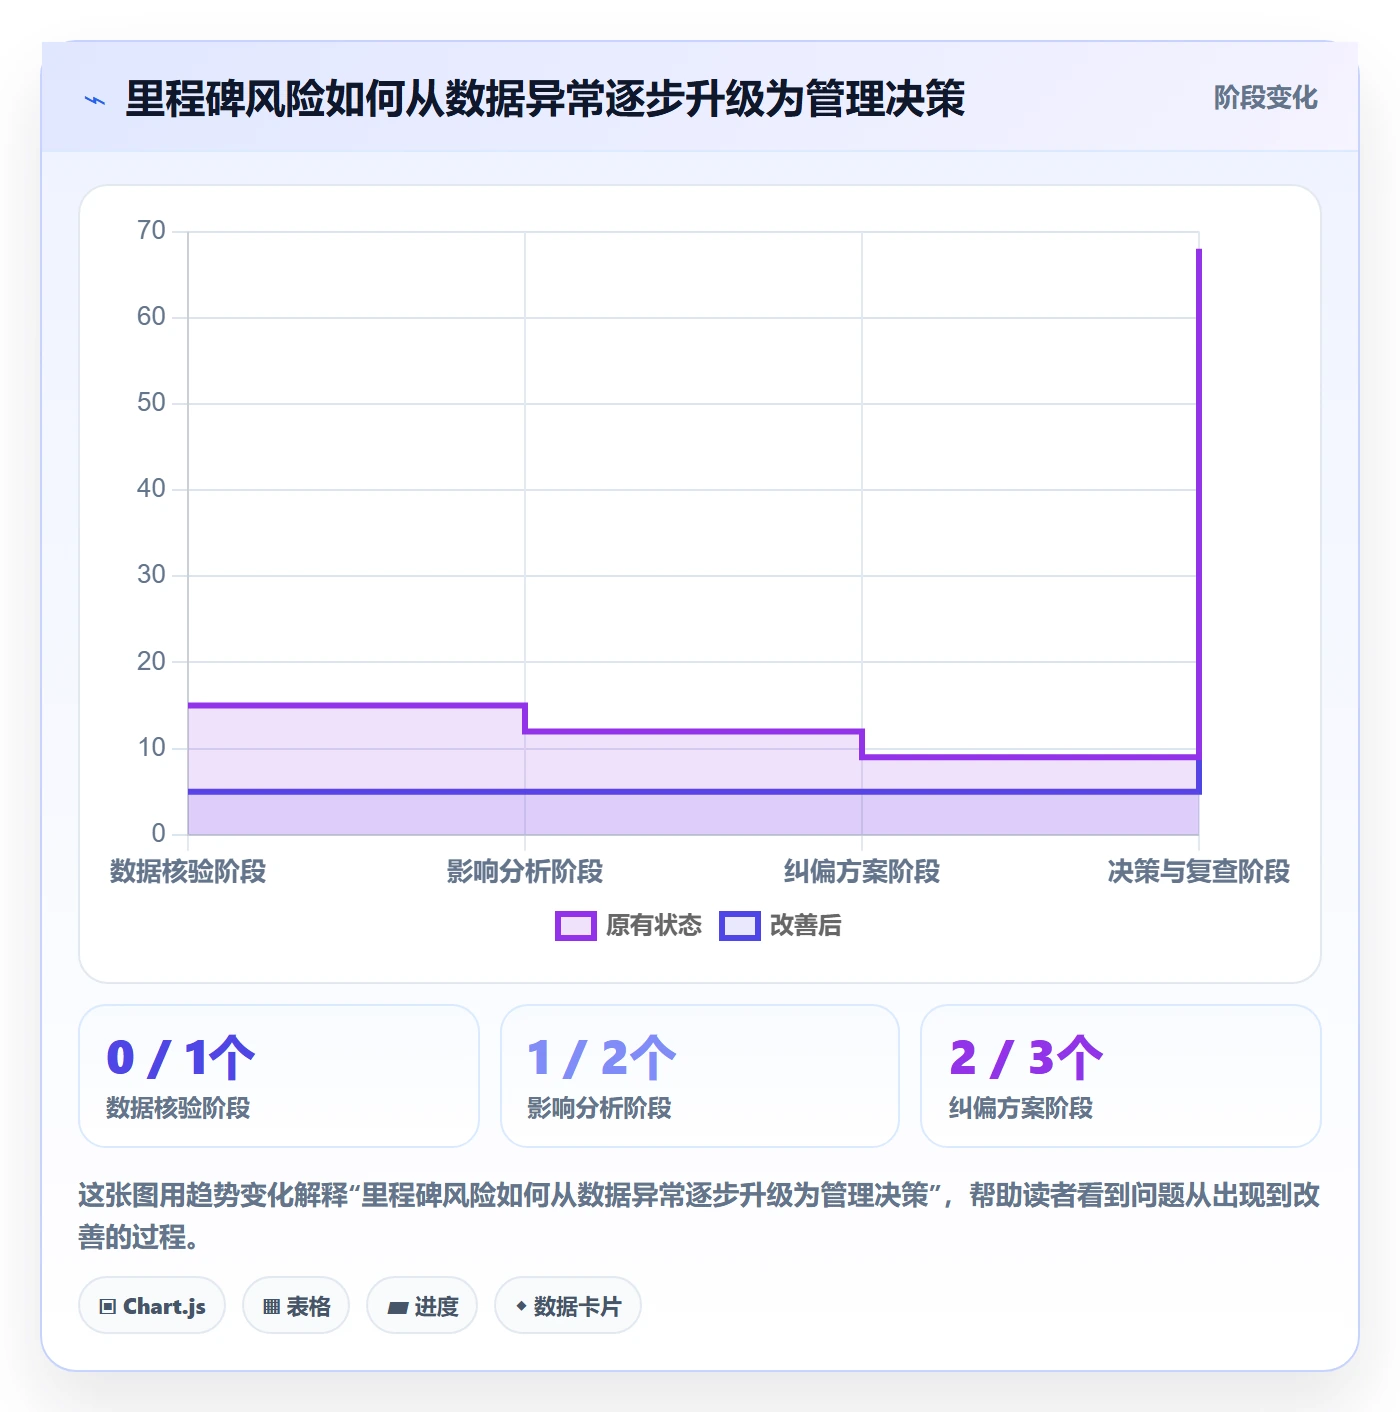Image resolution: width=1400 pixels, height=1412 pixels.
Task: Click the y-axis value 60
Action: click(x=151, y=317)
